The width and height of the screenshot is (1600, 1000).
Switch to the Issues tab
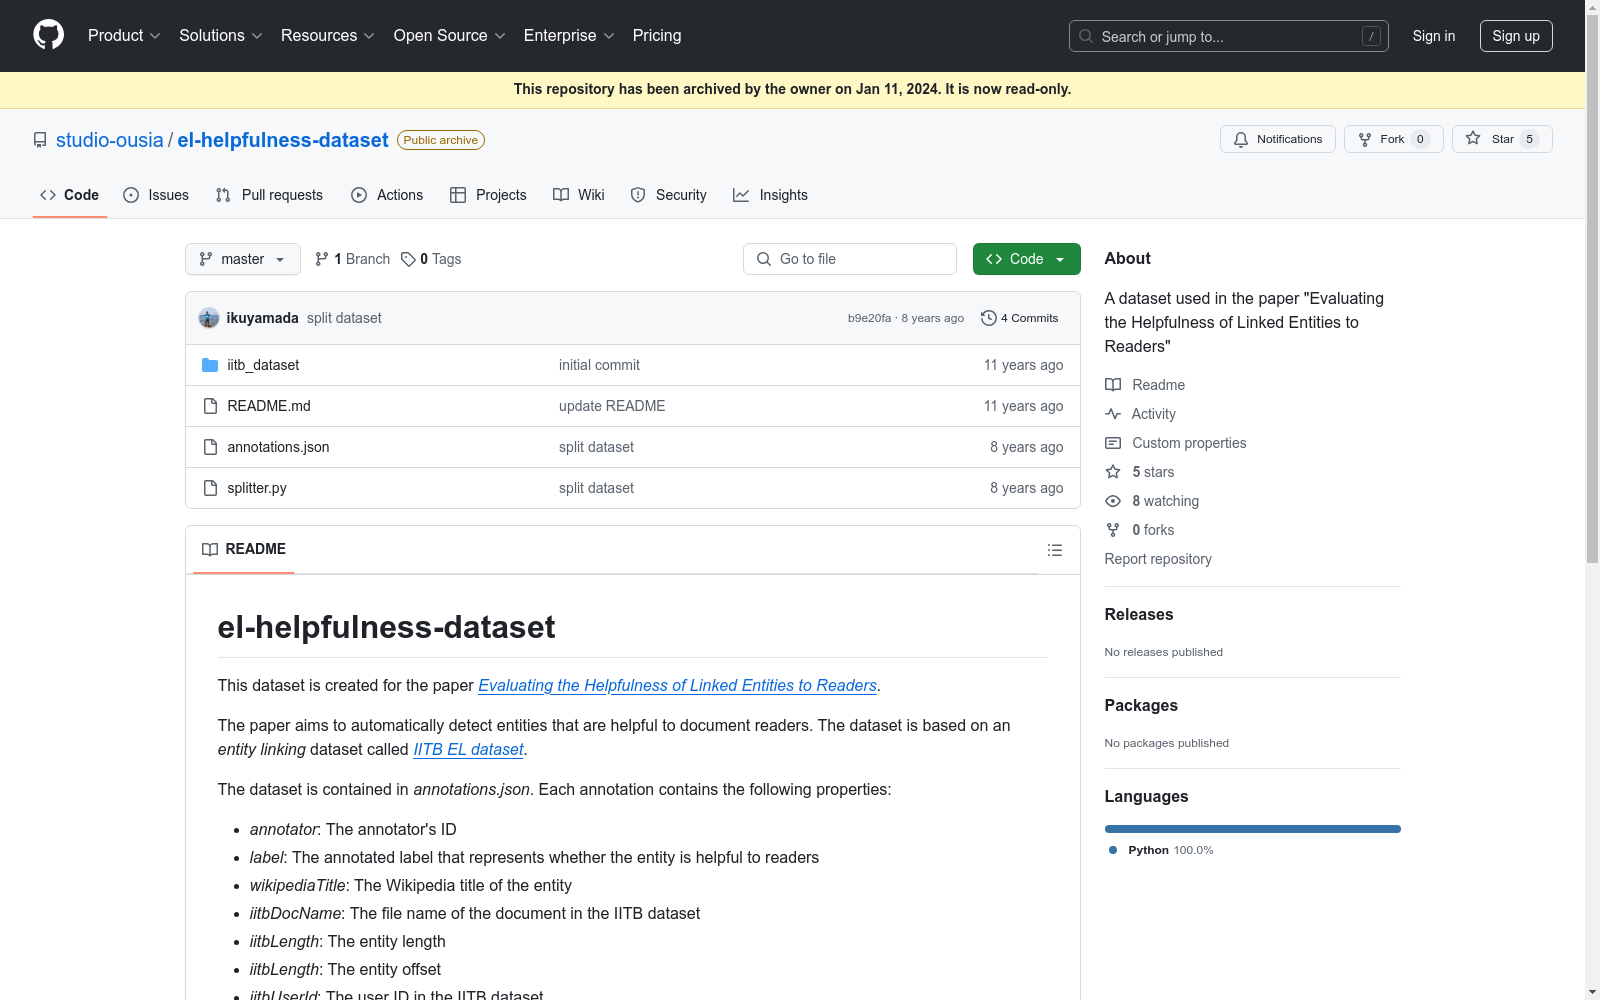point(156,195)
